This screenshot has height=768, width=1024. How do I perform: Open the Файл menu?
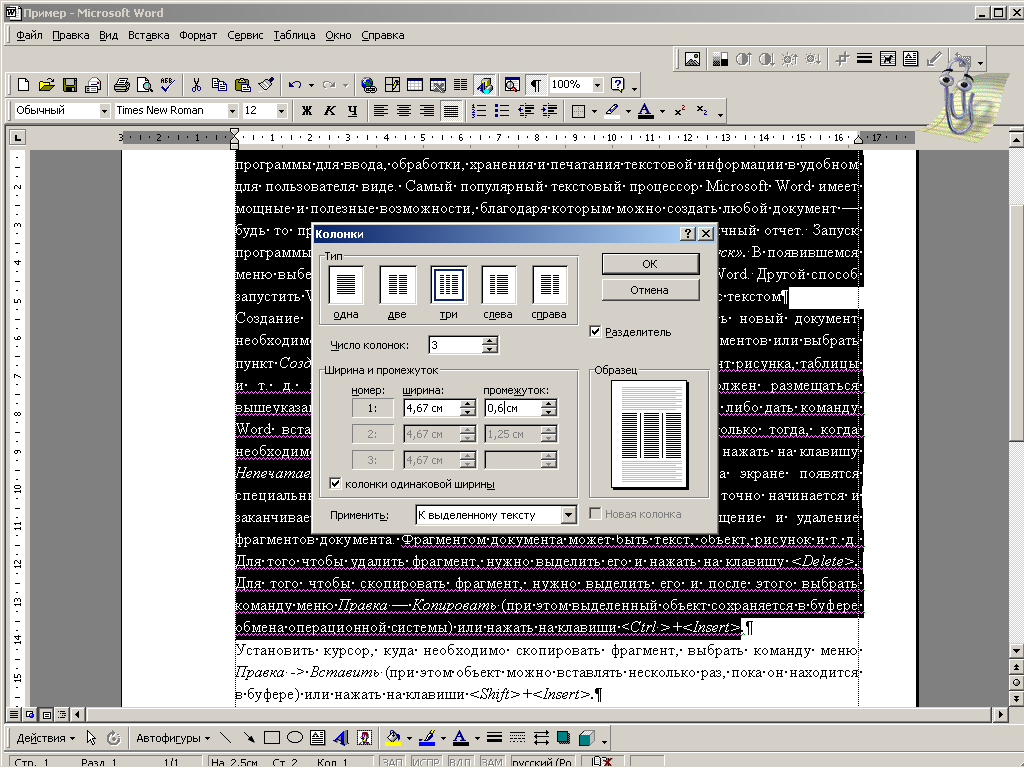(29, 35)
